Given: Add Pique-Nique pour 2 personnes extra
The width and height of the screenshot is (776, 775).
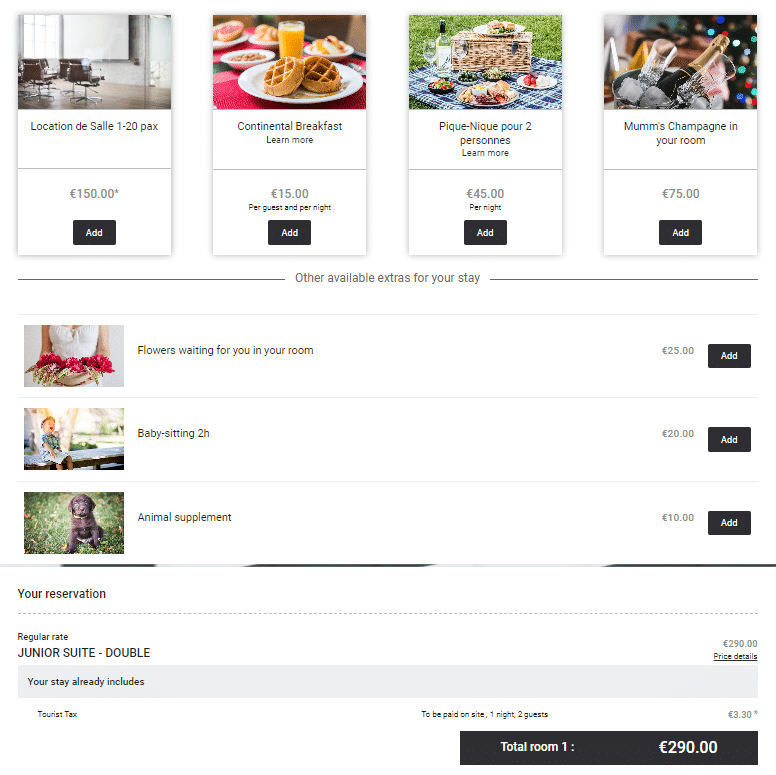Looking at the screenshot, I should coord(485,233).
